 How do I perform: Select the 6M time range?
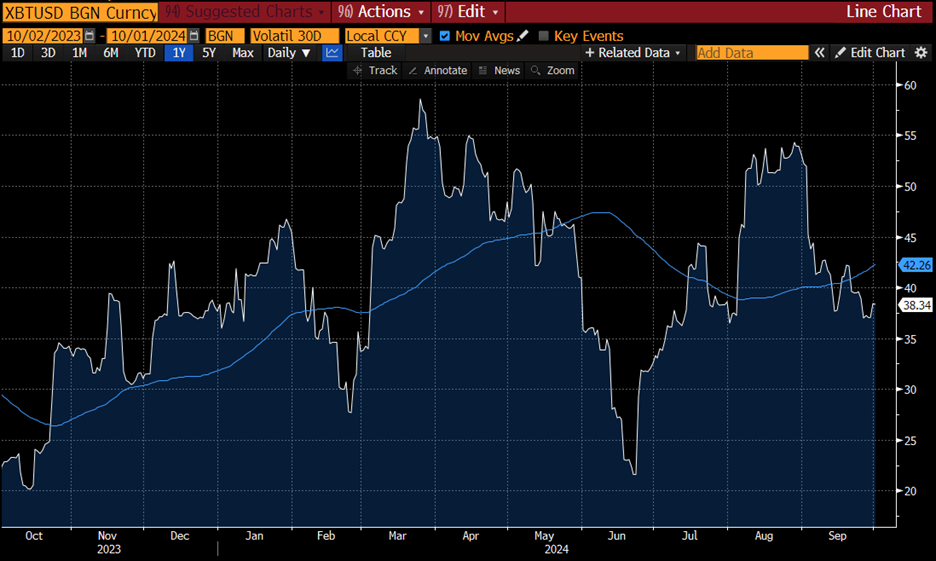point(110,53)
